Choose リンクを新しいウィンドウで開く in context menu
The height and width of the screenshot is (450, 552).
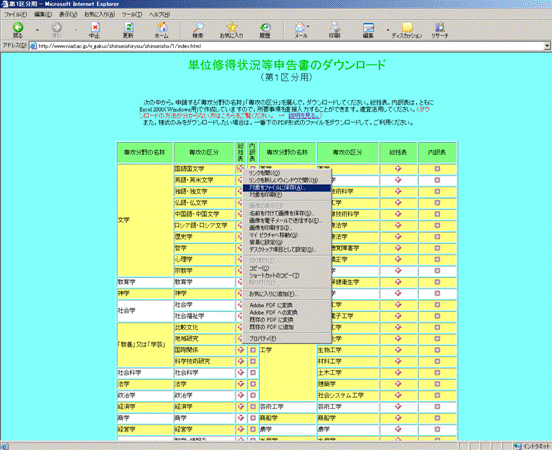point(287,180)
